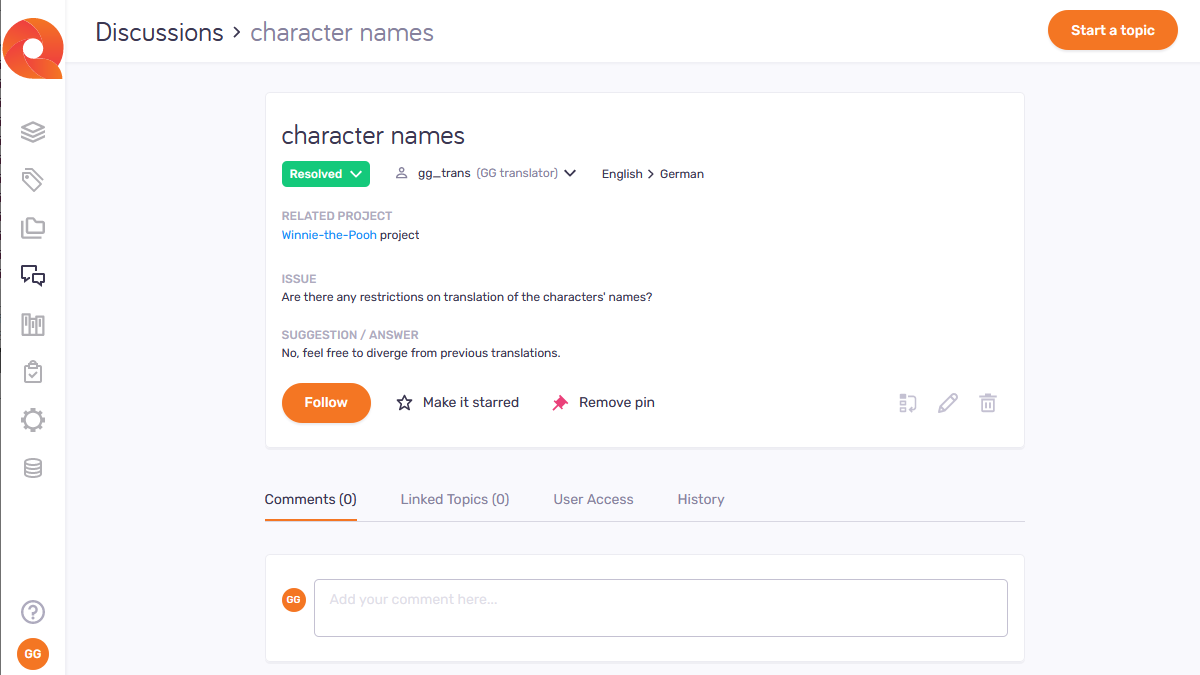Screen dimensions: 1200x675
Task: Open the folders icon in sidebar
Action: click(33, 228)
